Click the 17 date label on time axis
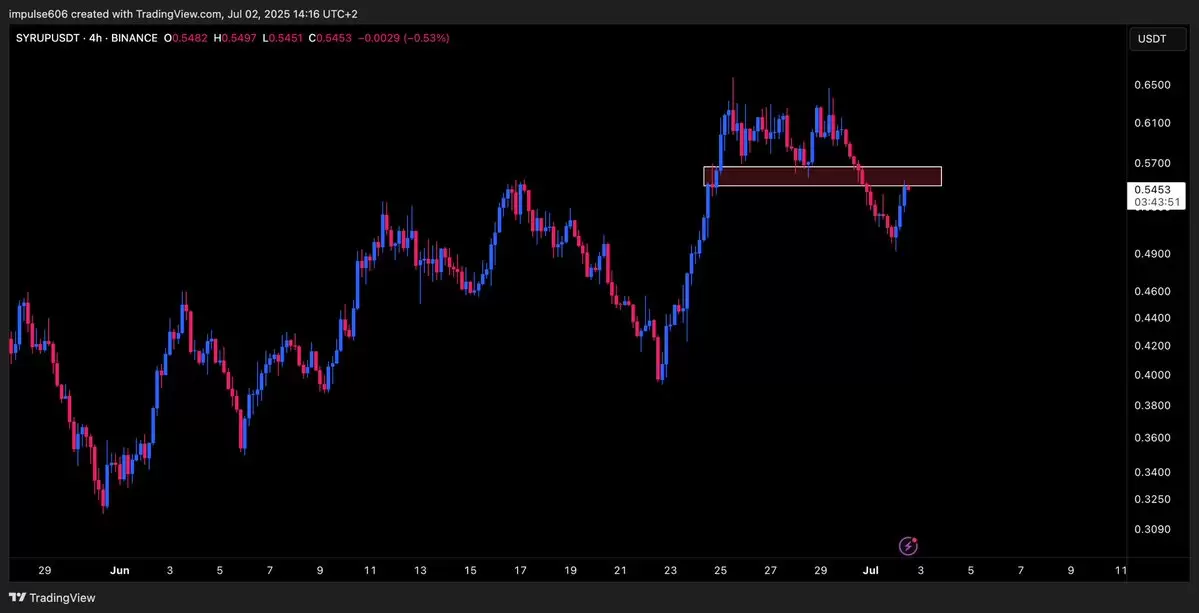 (521, 570)
